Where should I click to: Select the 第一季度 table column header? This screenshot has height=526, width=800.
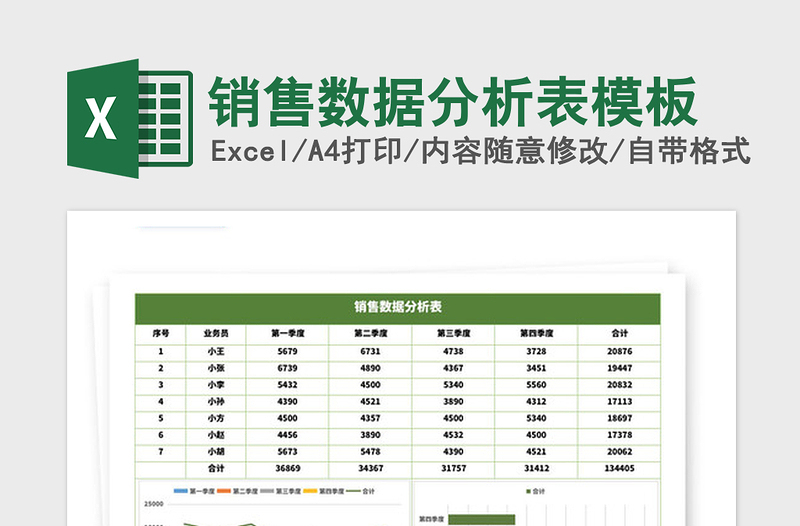point(288,334)
